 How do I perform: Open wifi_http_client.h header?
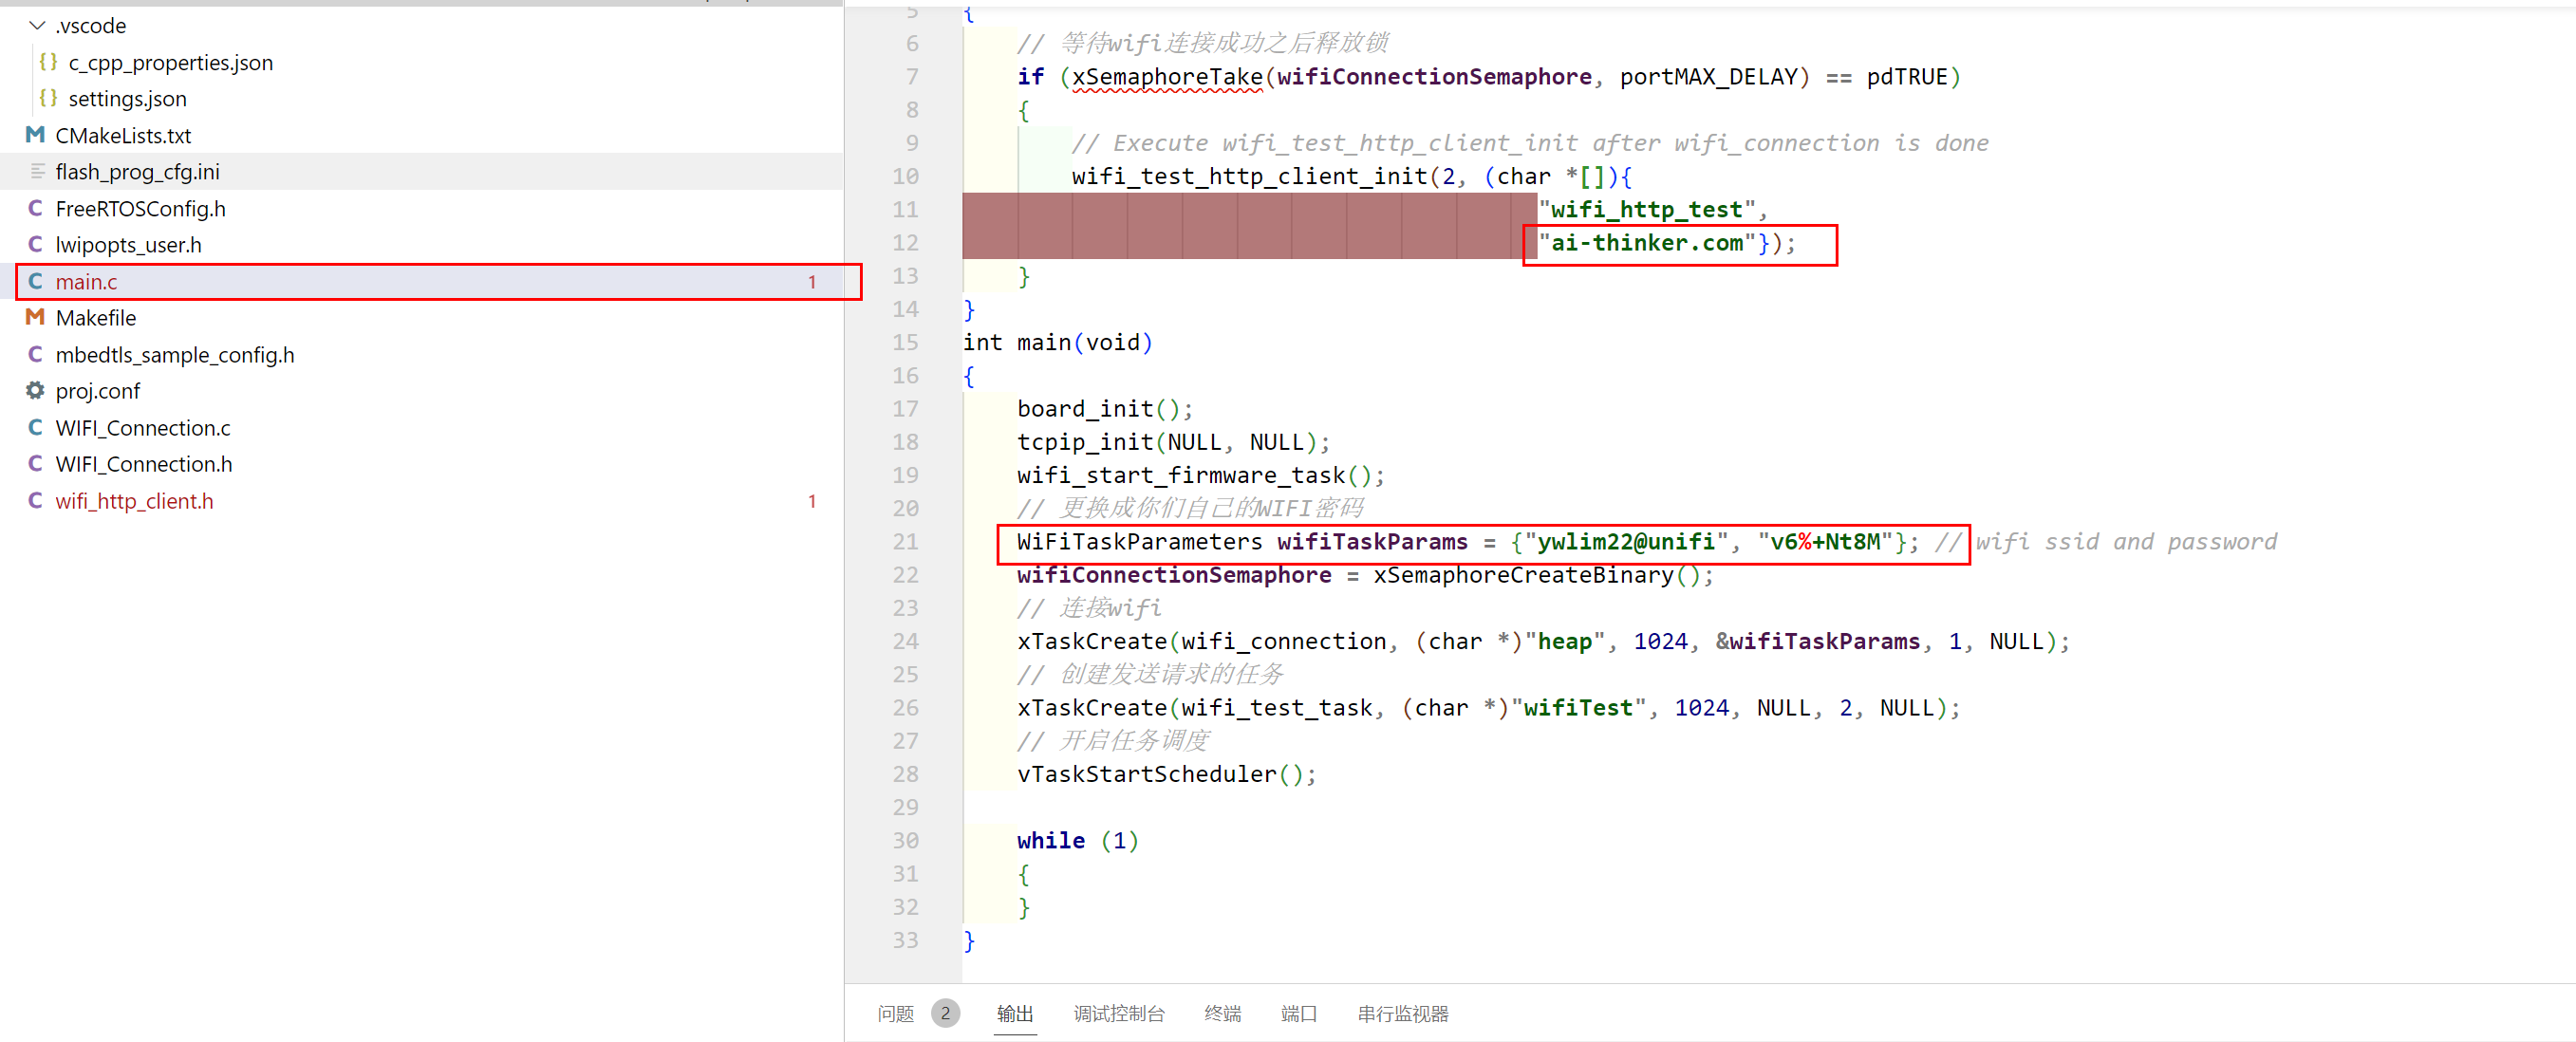[x=134, y=500]
